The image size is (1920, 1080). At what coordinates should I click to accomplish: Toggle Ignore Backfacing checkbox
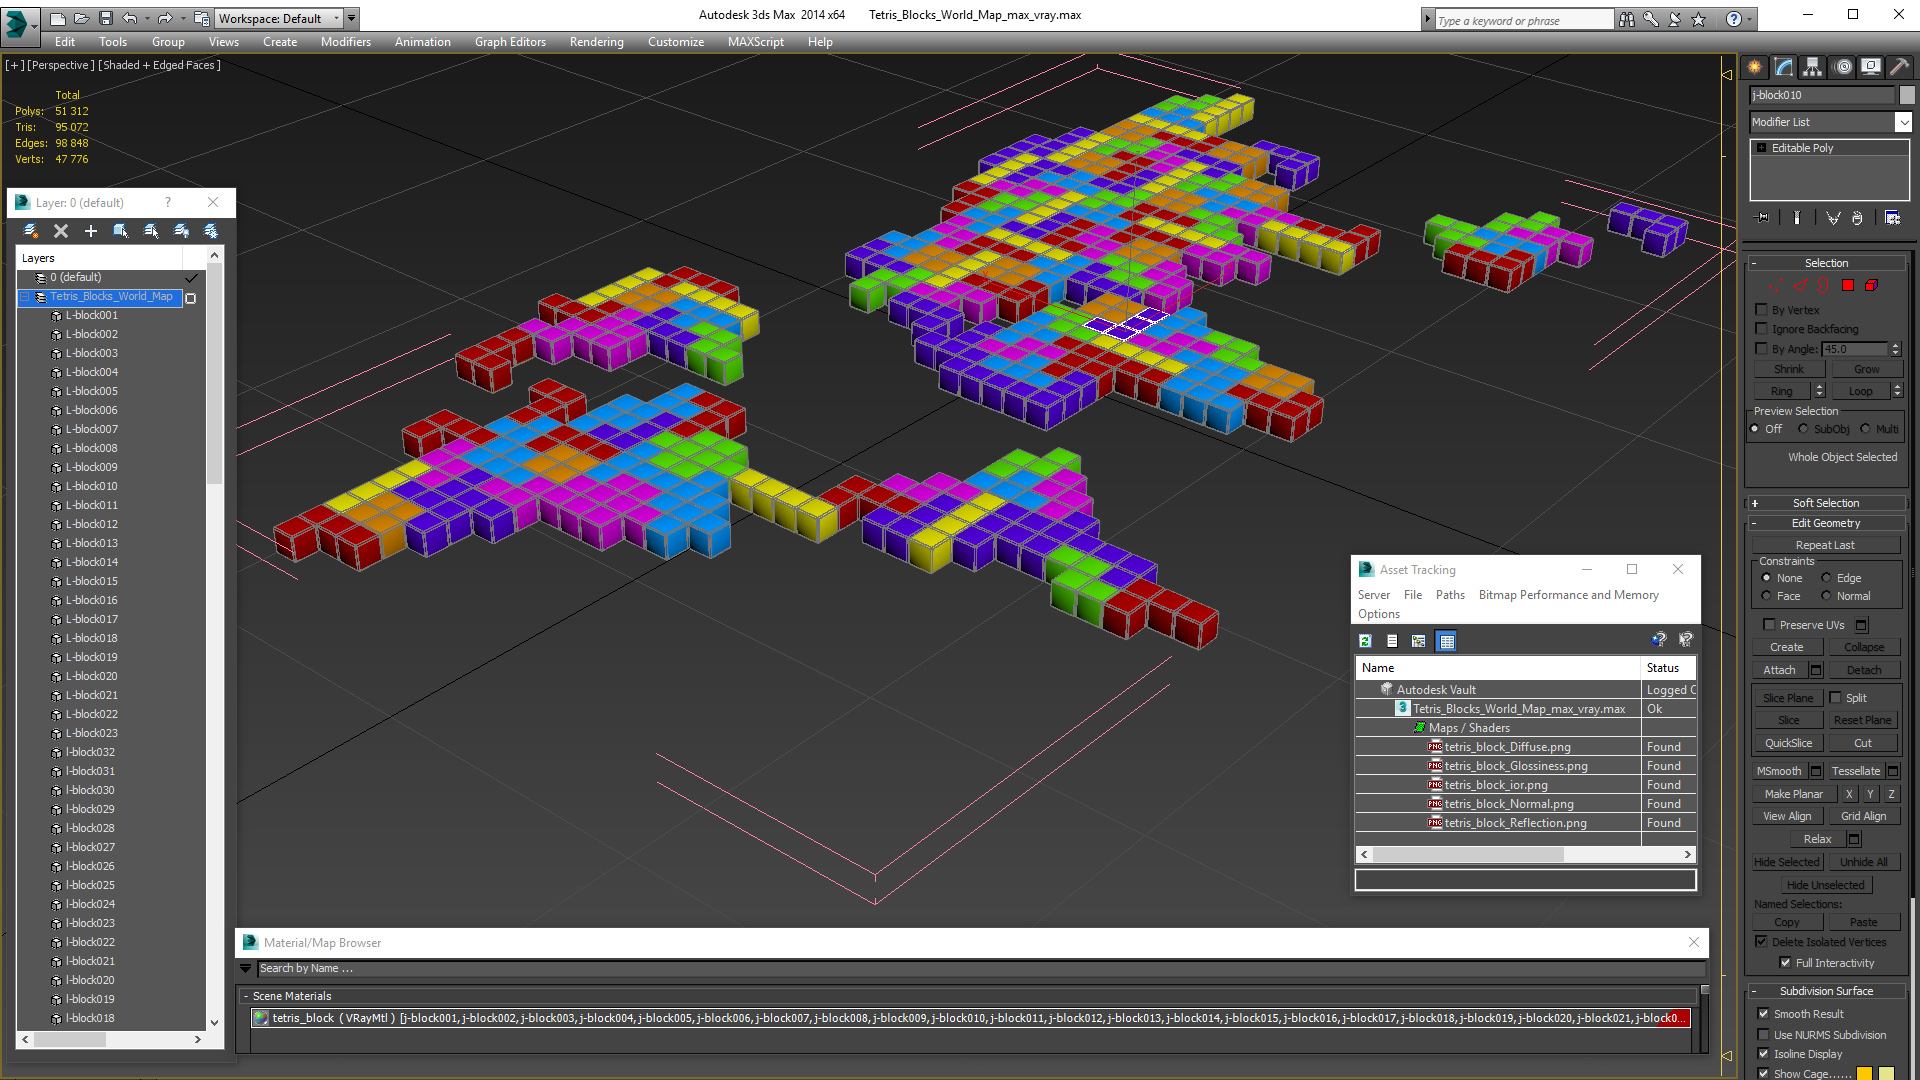tap(1762, 329)
